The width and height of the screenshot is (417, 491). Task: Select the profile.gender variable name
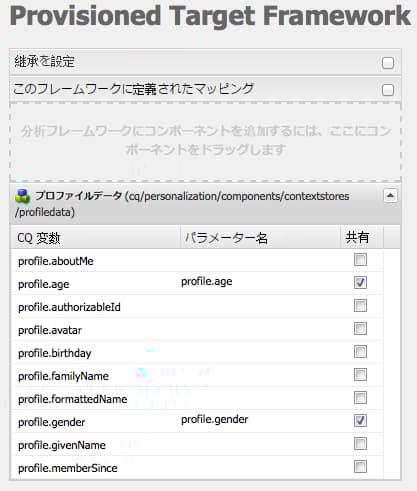coord(52,422)
